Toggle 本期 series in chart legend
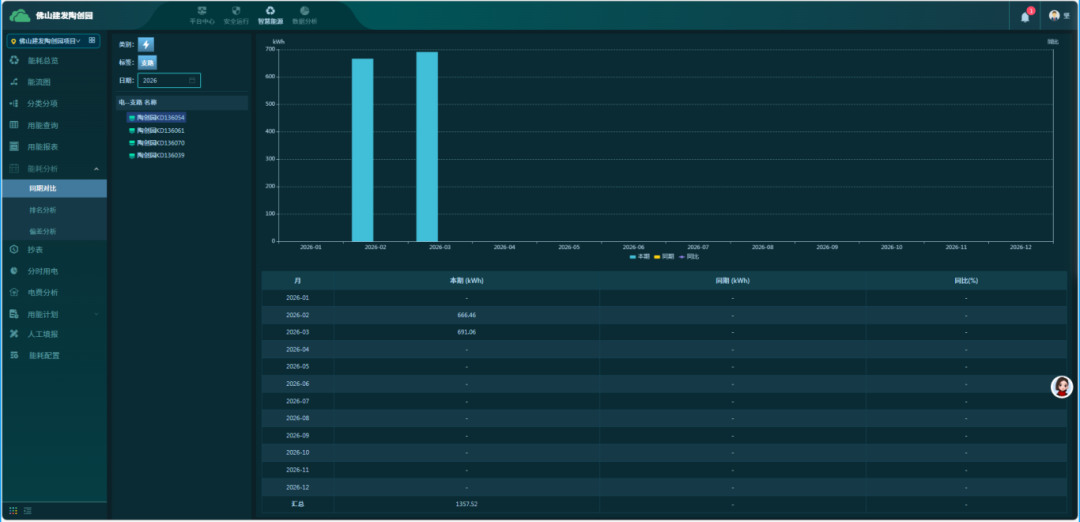 click(640, 257)
